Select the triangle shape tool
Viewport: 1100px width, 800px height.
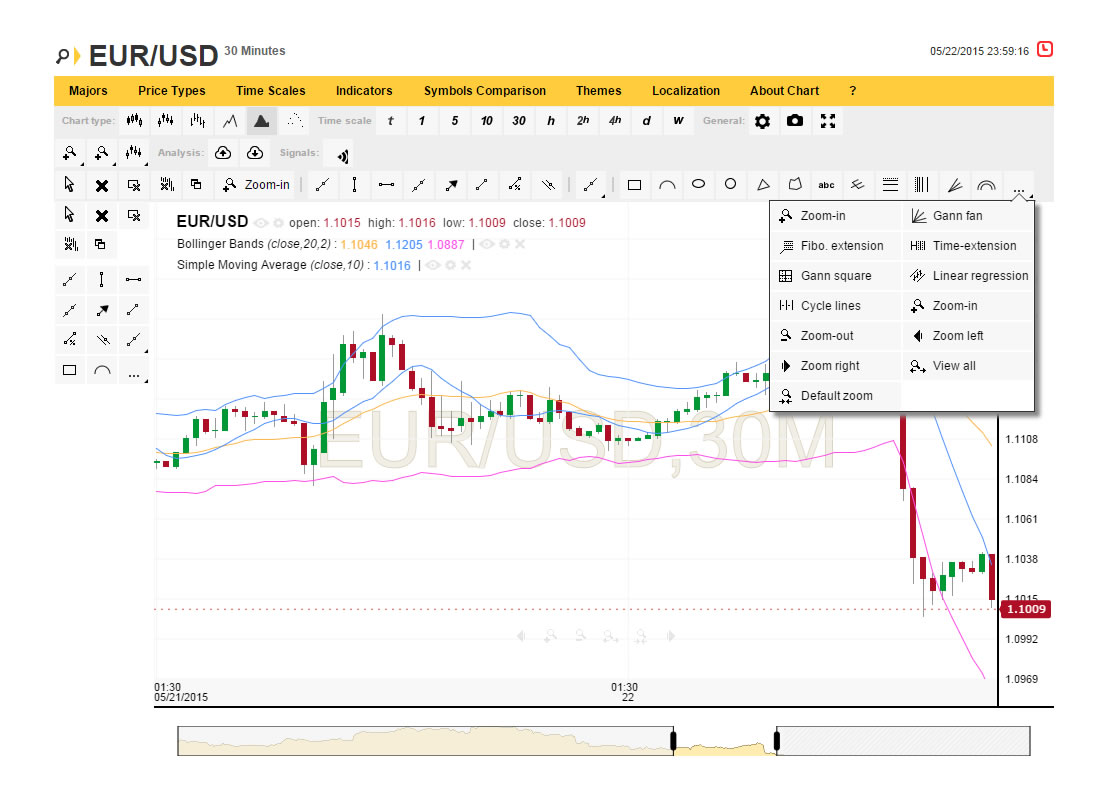click(x=763, y=185)
